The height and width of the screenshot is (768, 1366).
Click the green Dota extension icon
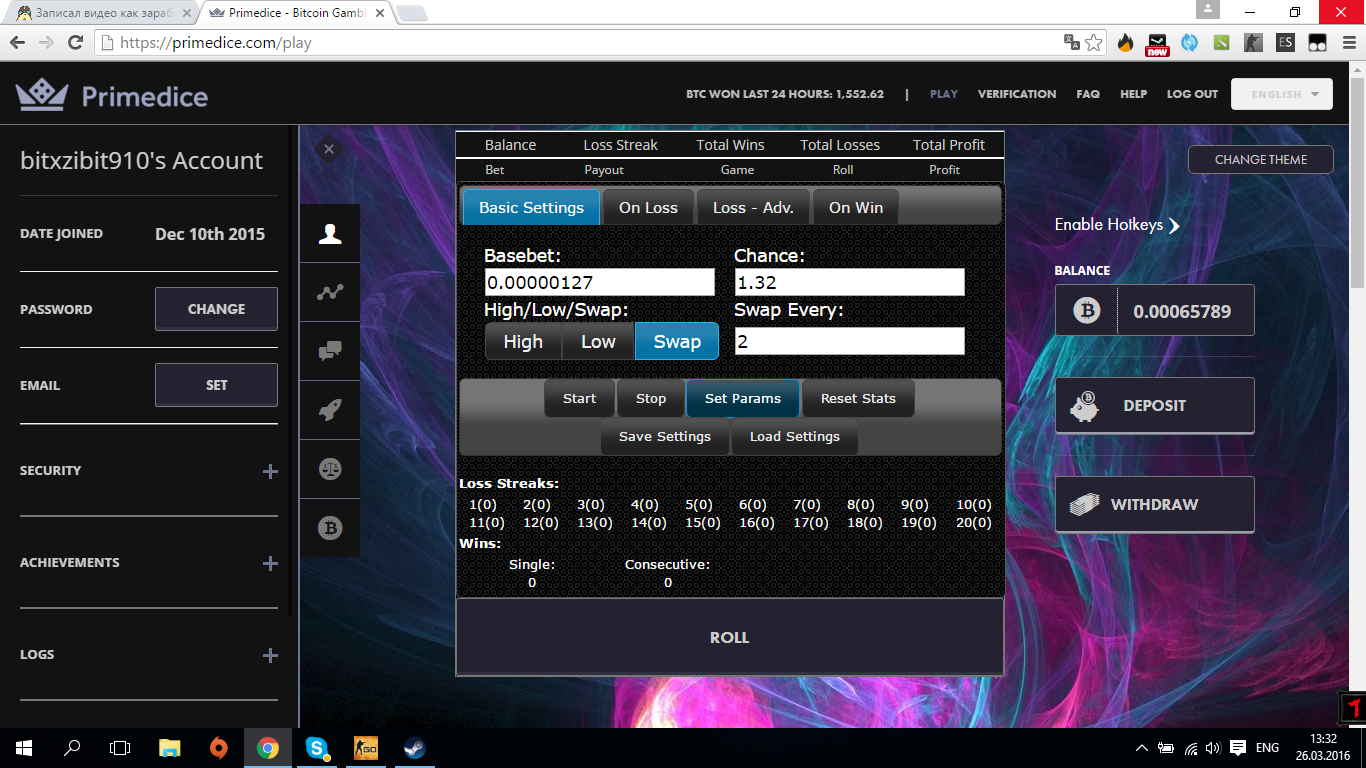click(x=1222, y=43)
